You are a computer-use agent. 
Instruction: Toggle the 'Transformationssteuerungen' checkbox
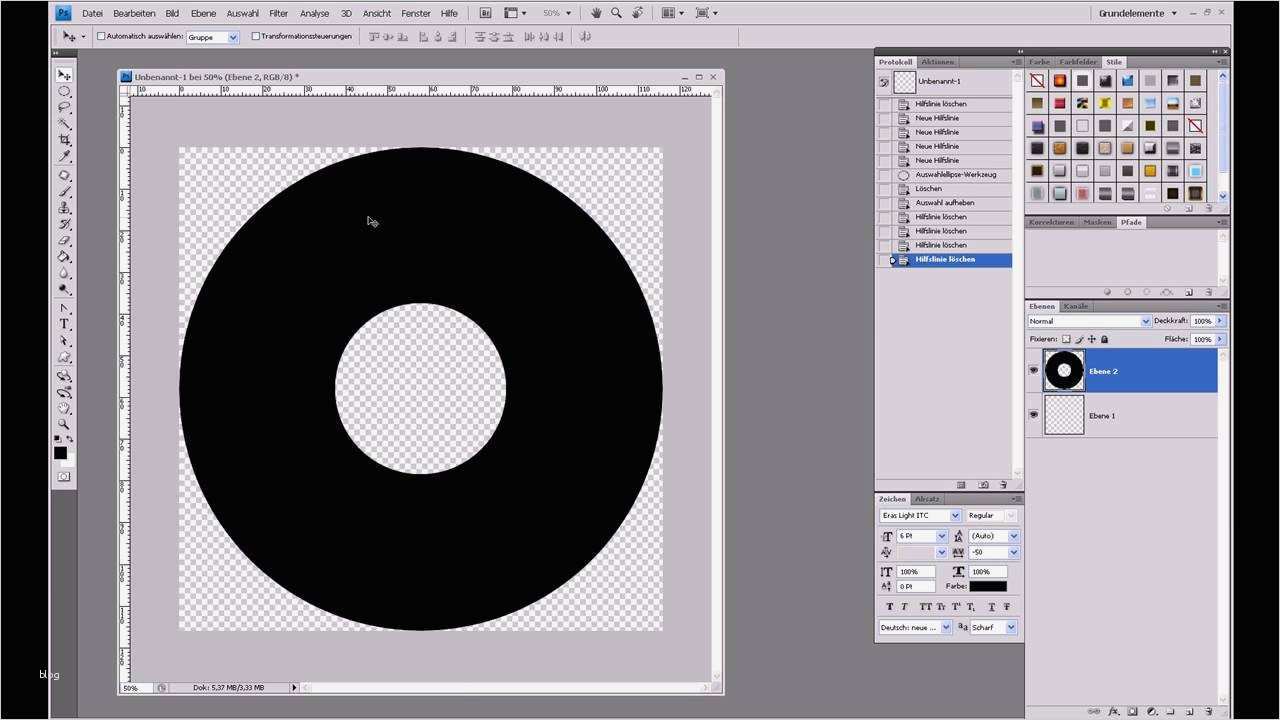(x=256, y=36)
